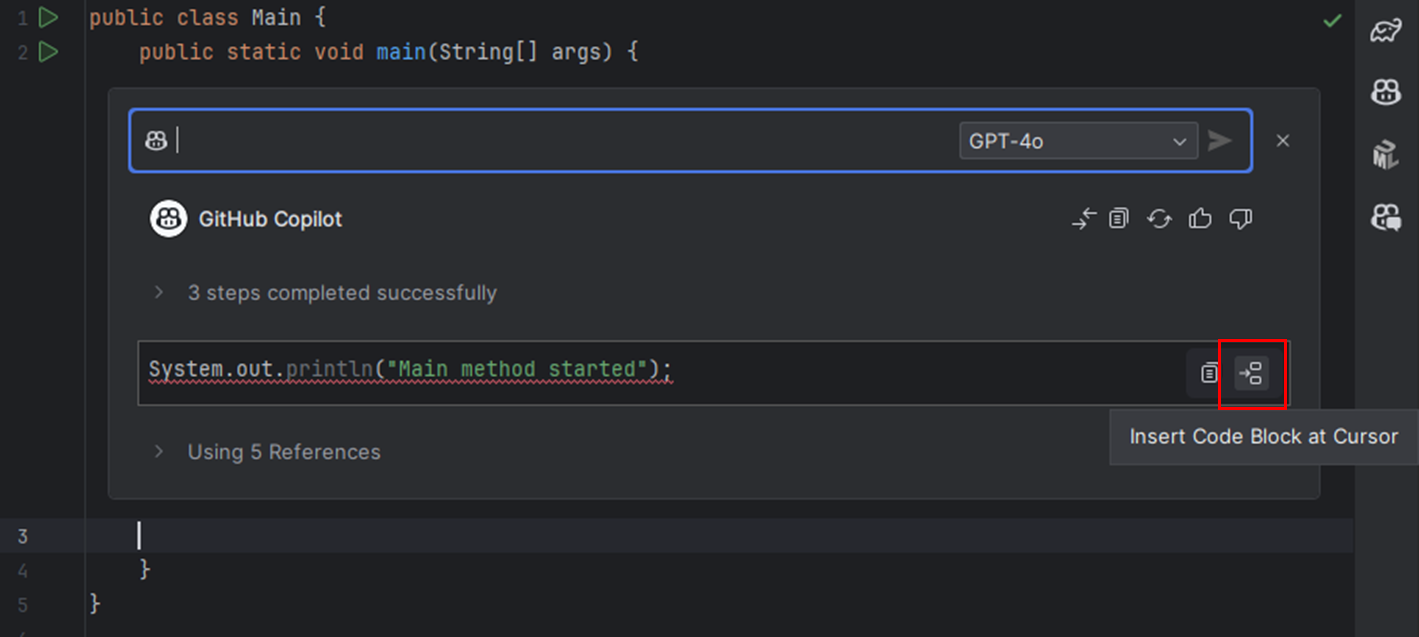Close the inline Copilot chat
Screen dimensions: 1419x637
[1283, 141]
